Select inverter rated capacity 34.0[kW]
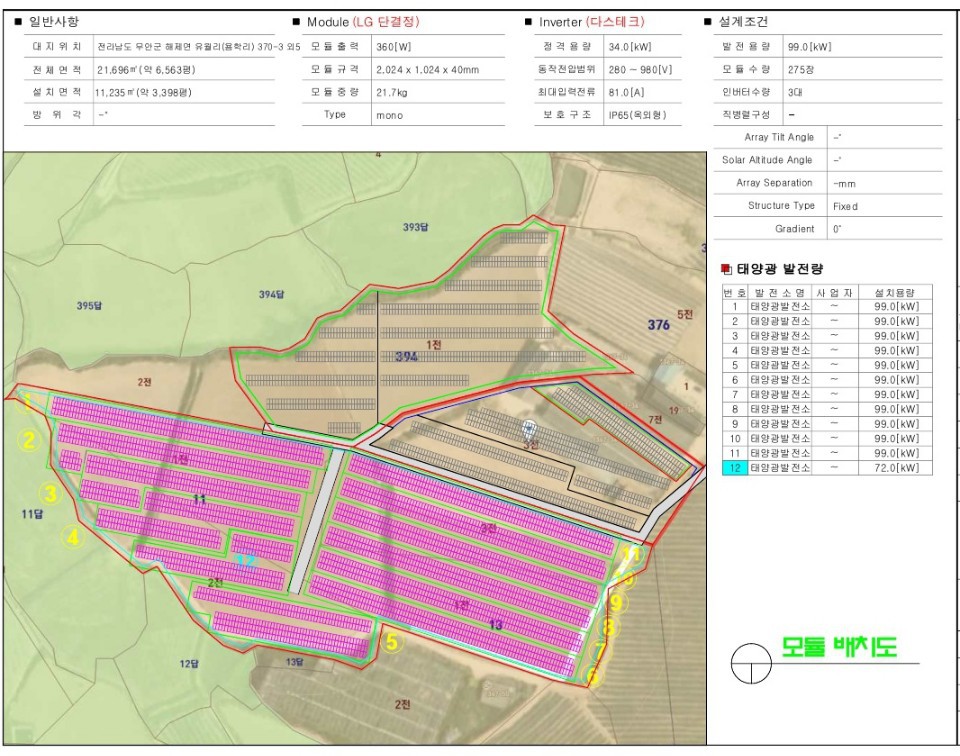The width and height of the screenshot is (960, 756). coord(630,47)
